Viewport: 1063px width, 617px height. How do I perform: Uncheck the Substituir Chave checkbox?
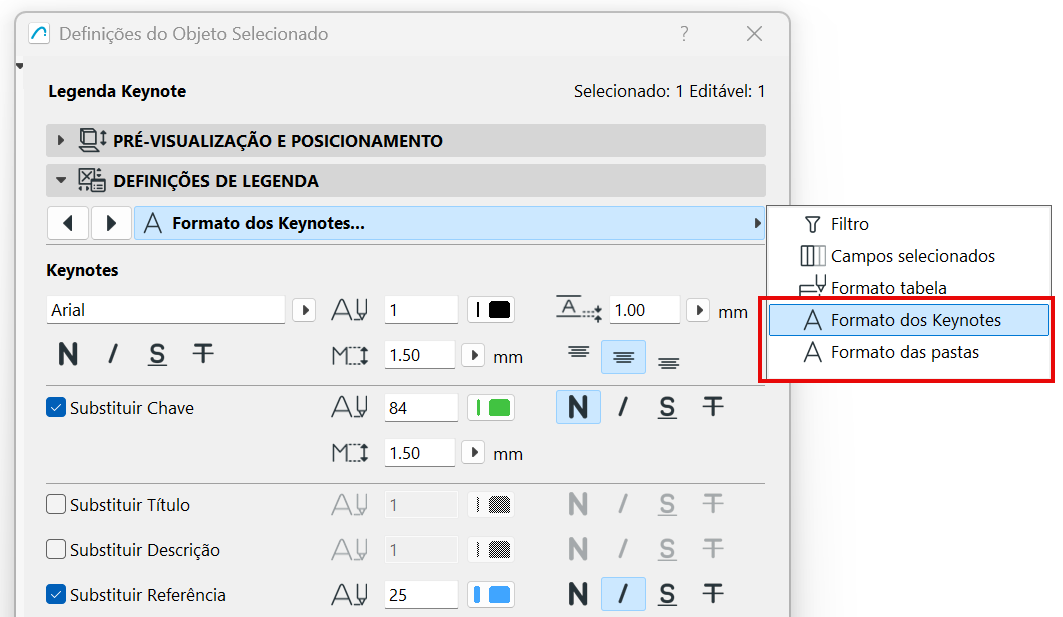pos(56,408)
